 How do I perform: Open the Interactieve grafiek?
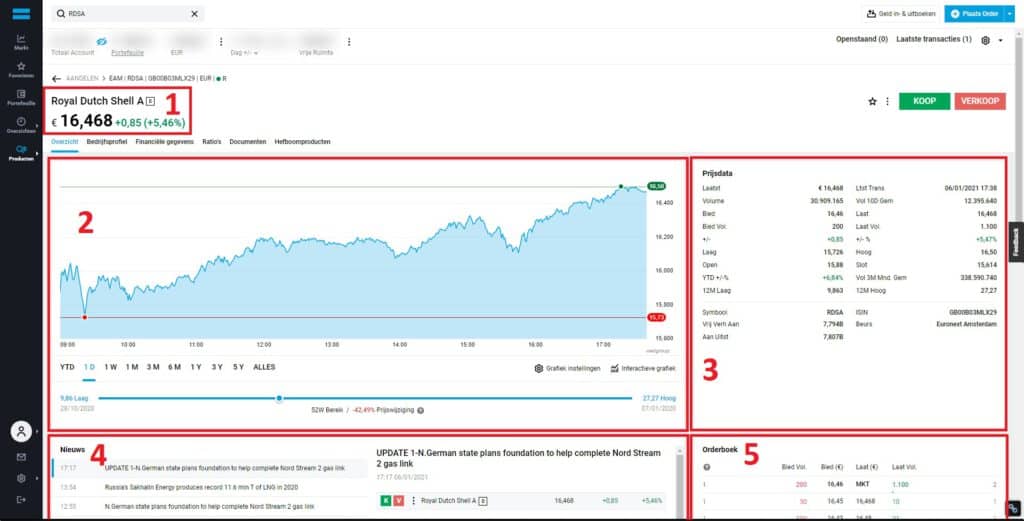[643, 368]
